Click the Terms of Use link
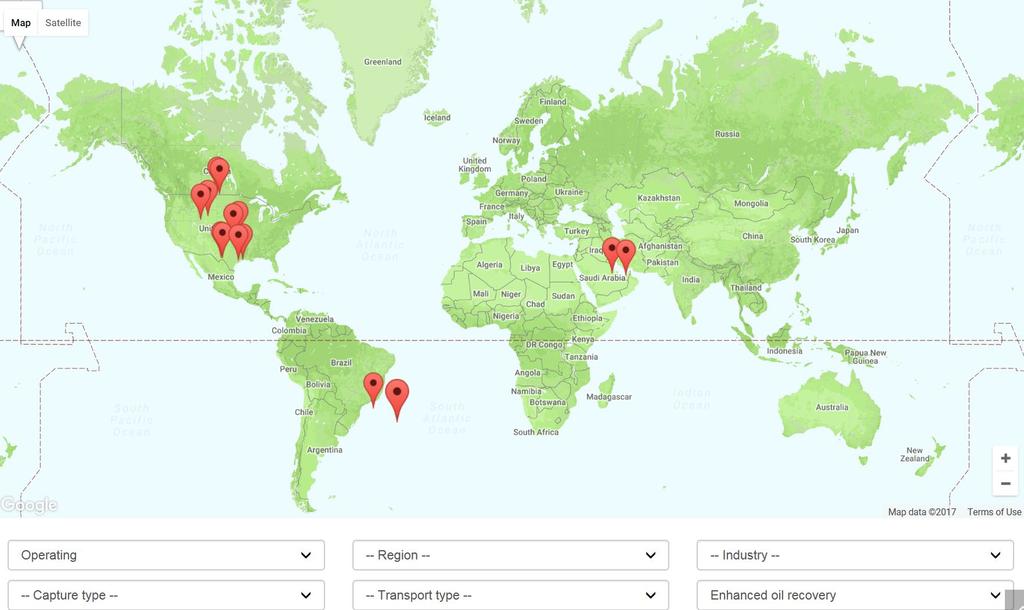The height and width of the screenshot is (610, 1024). tap(994, 512)
